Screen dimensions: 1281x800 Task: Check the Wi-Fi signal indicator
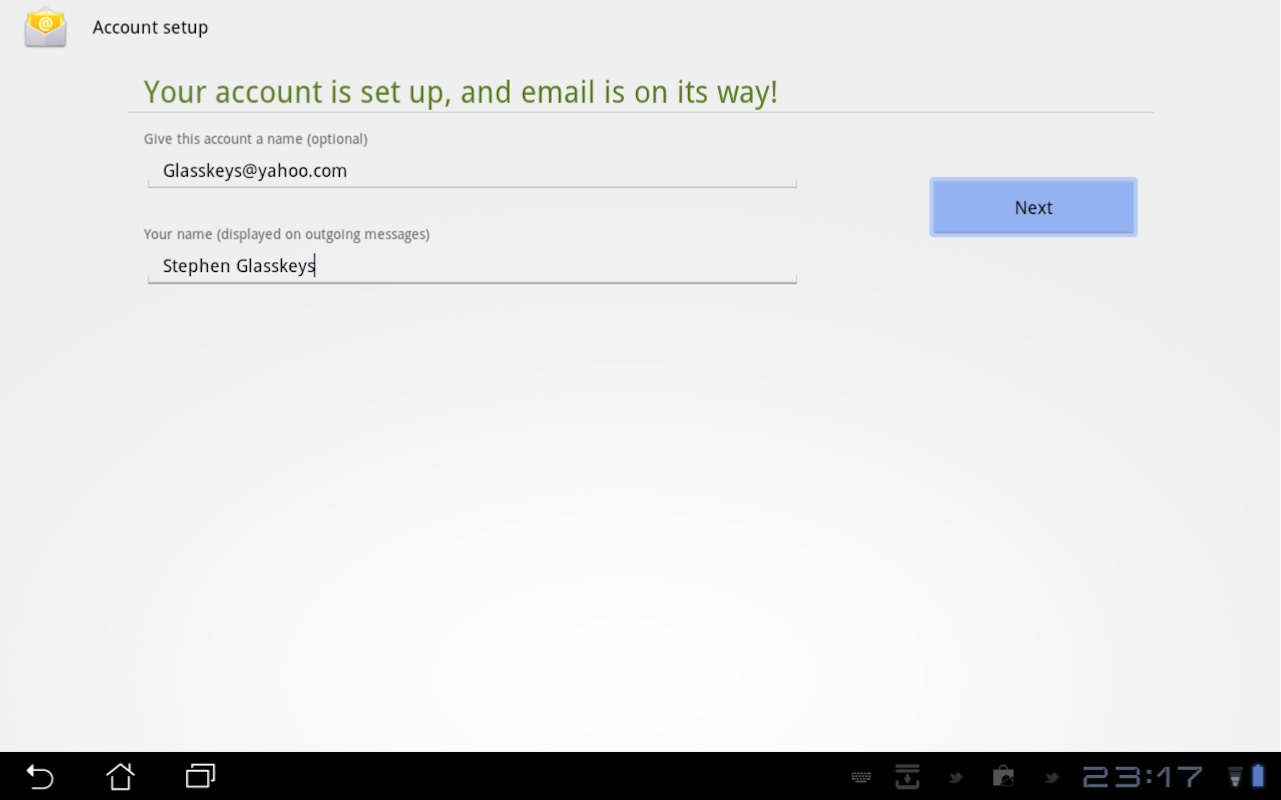coord(1235,777)
